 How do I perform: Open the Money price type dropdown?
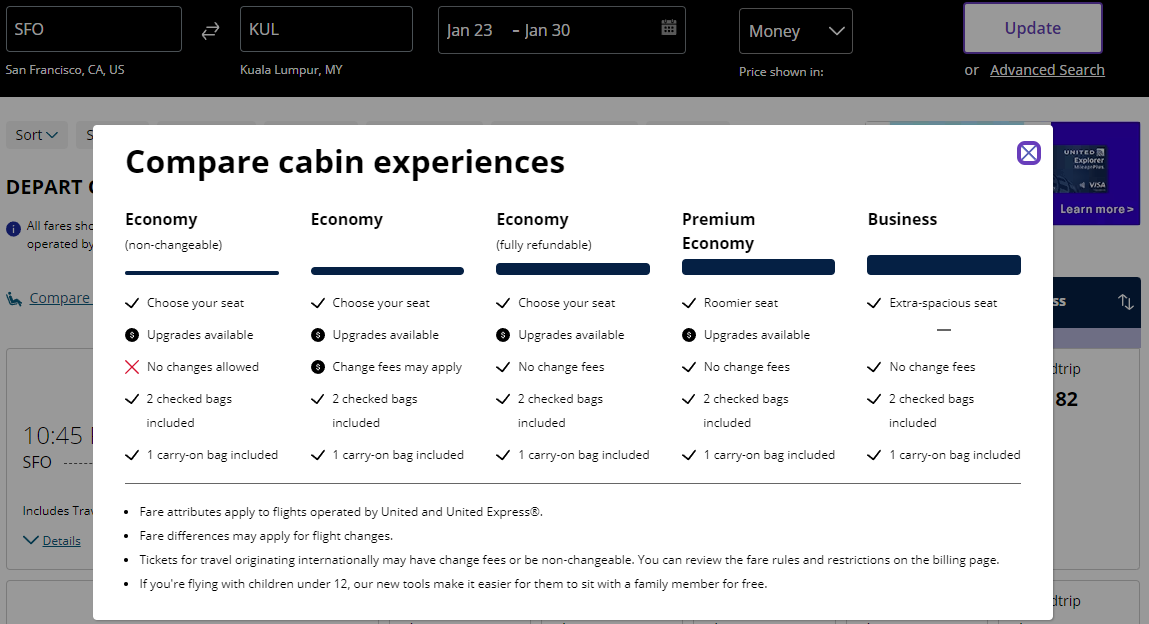point(795,31)
